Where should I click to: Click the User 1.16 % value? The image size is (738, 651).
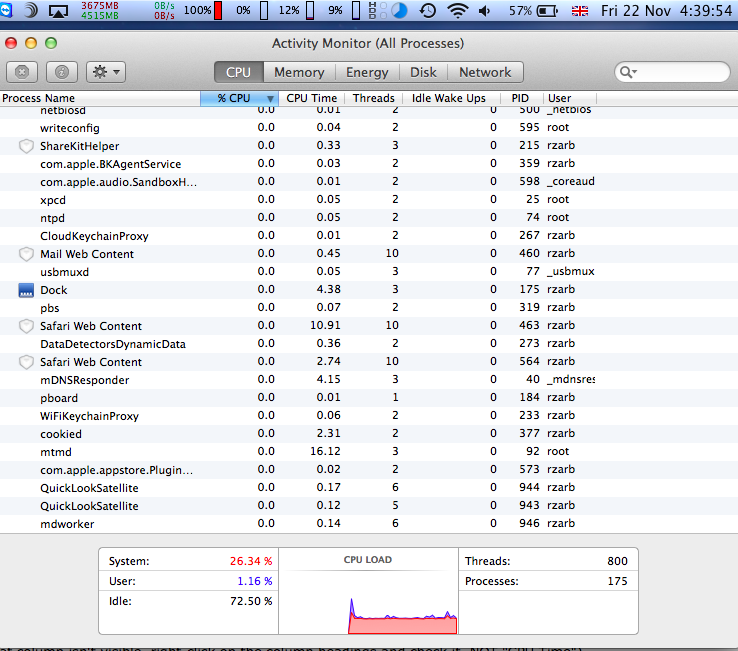click(x=255, y=581)
